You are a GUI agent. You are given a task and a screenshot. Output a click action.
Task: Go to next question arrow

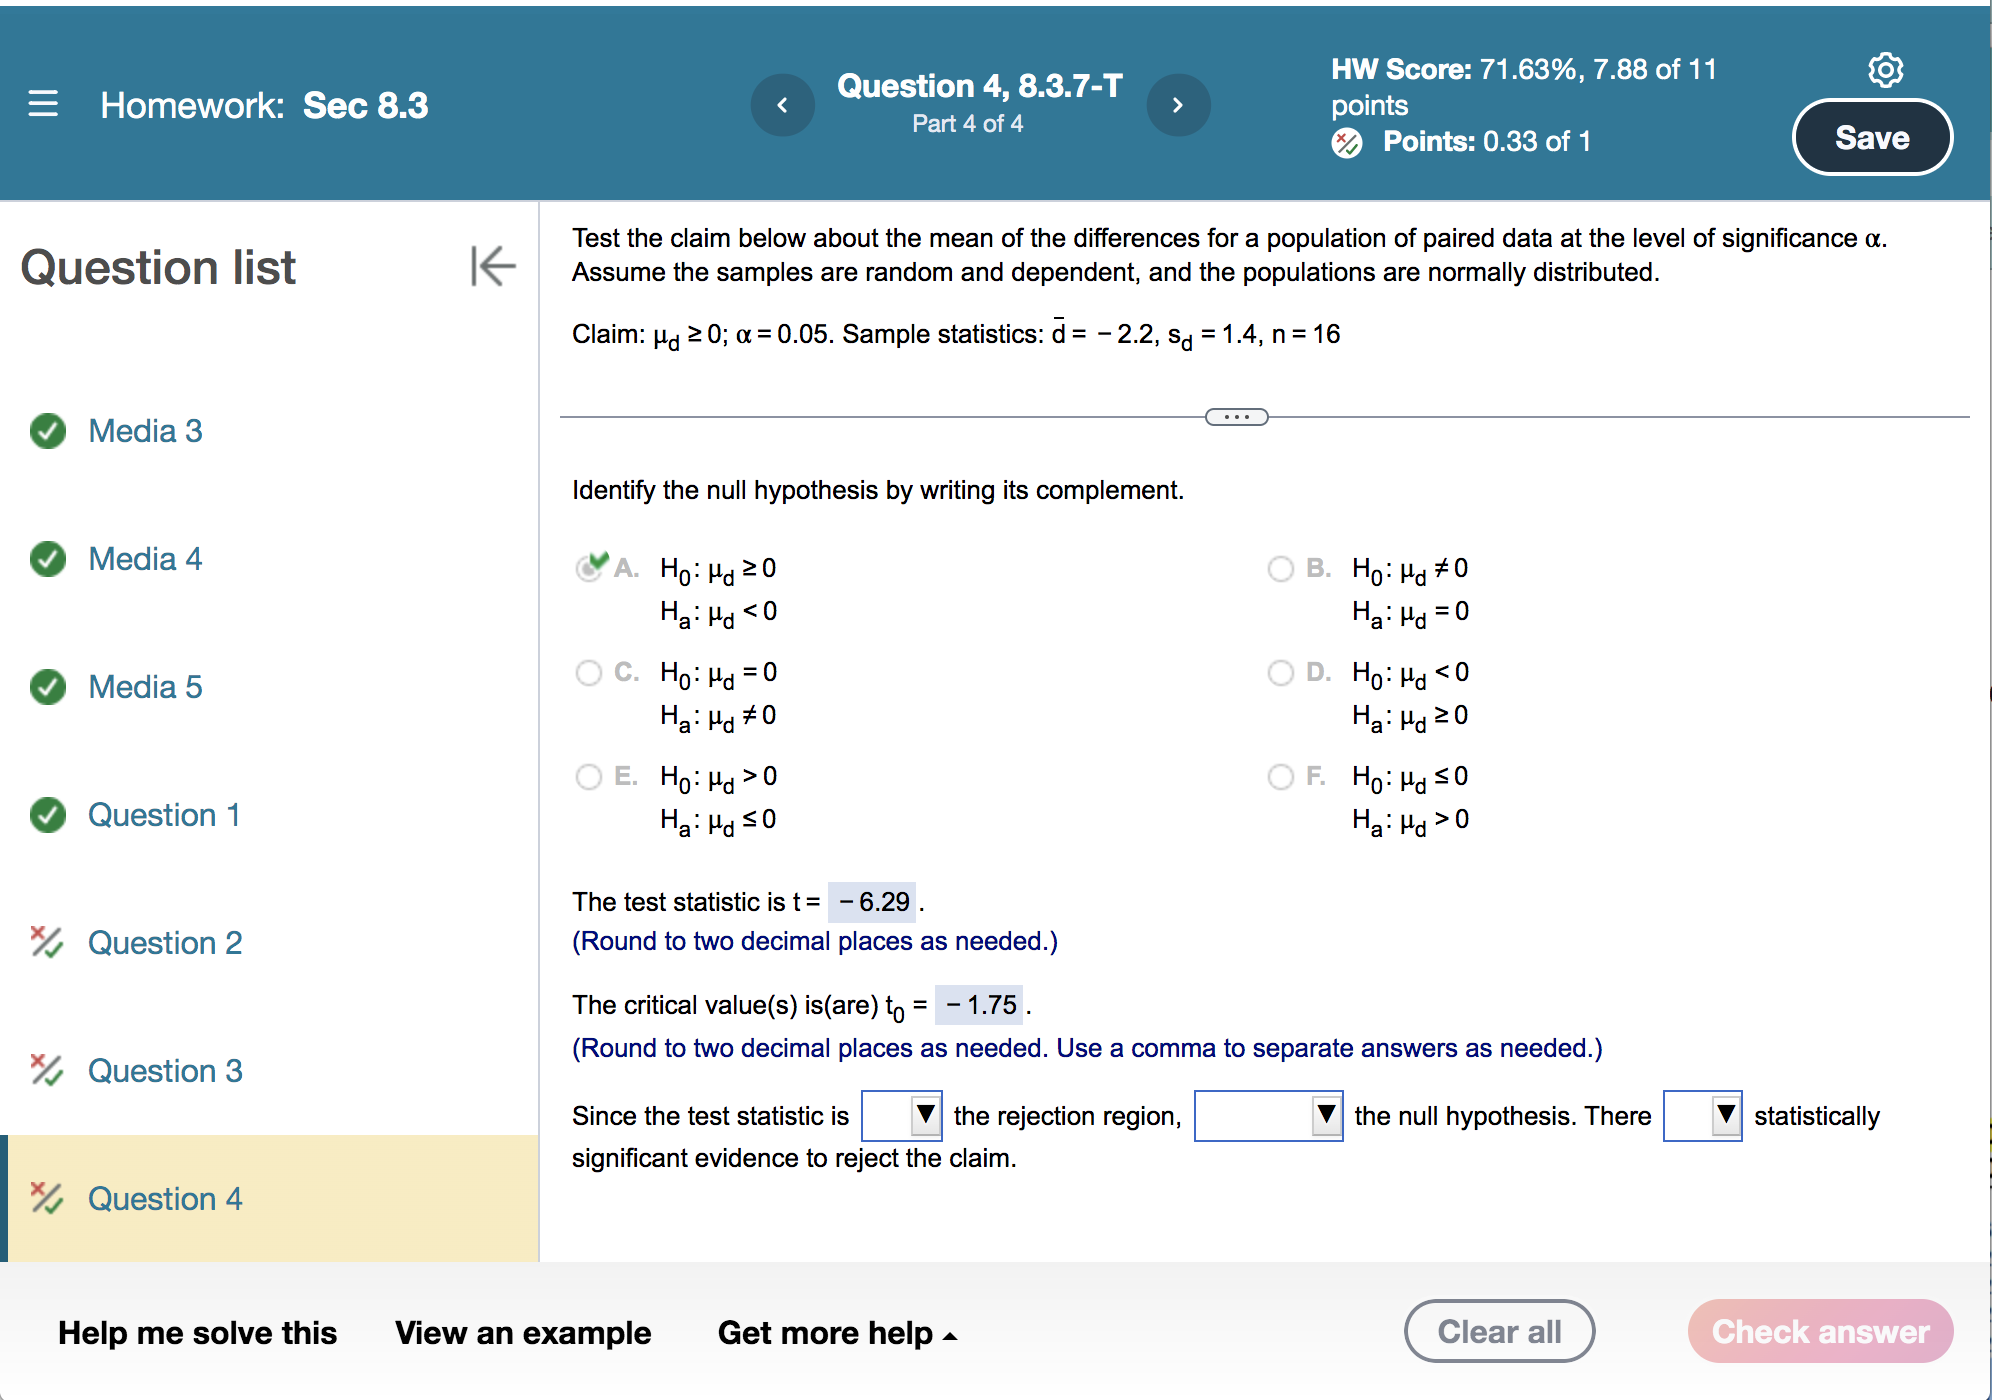(x=1178, y=105)
